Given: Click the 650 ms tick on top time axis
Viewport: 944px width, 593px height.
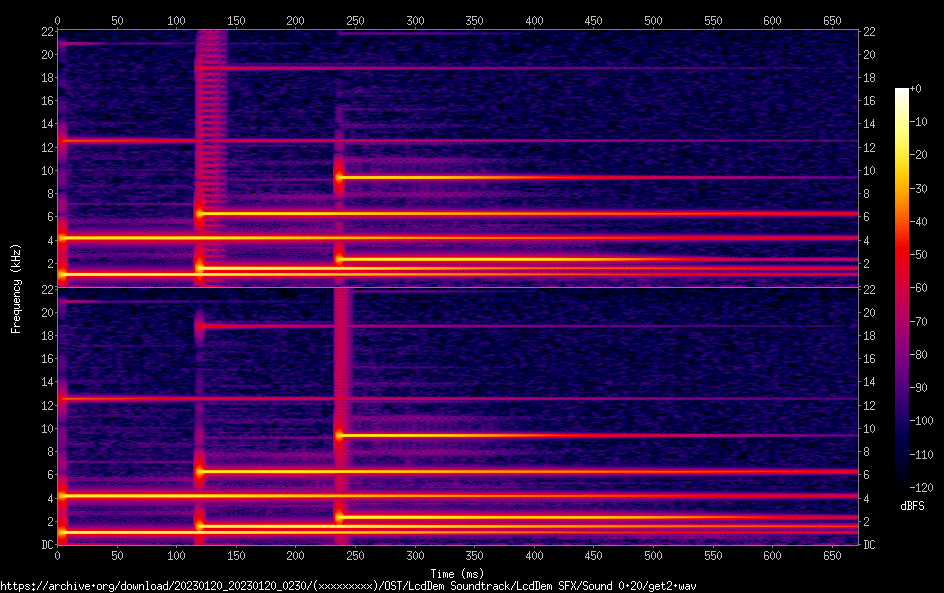Looking at the screenshot, I should (x=712, y=20).
